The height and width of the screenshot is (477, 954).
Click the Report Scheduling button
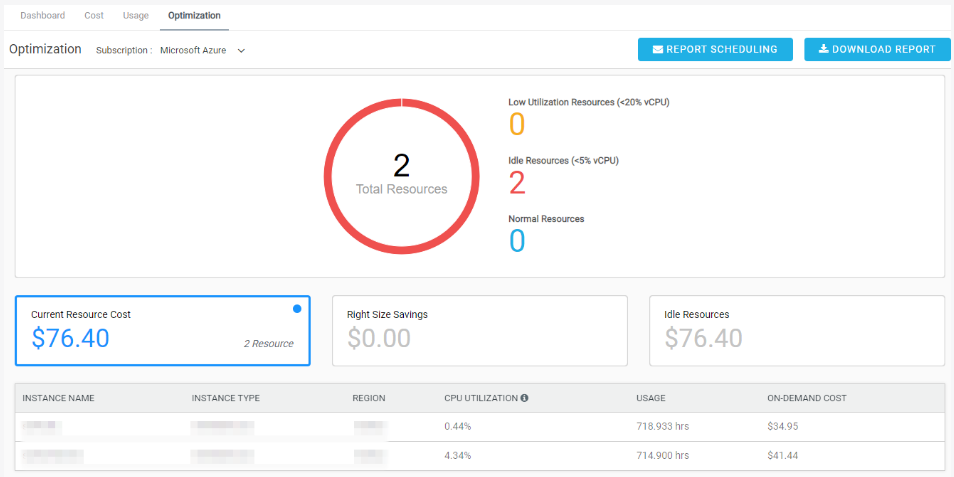point(715,49)
